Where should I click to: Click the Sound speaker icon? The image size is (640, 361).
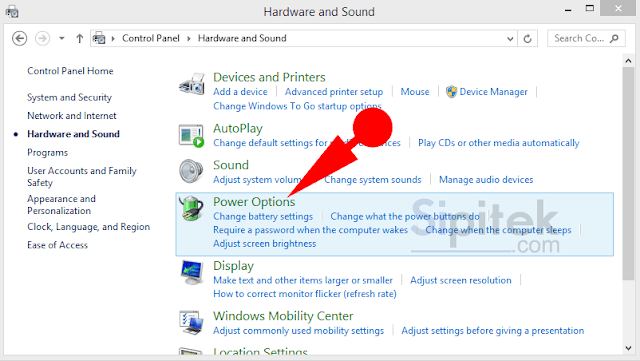(x=191, y=171)
